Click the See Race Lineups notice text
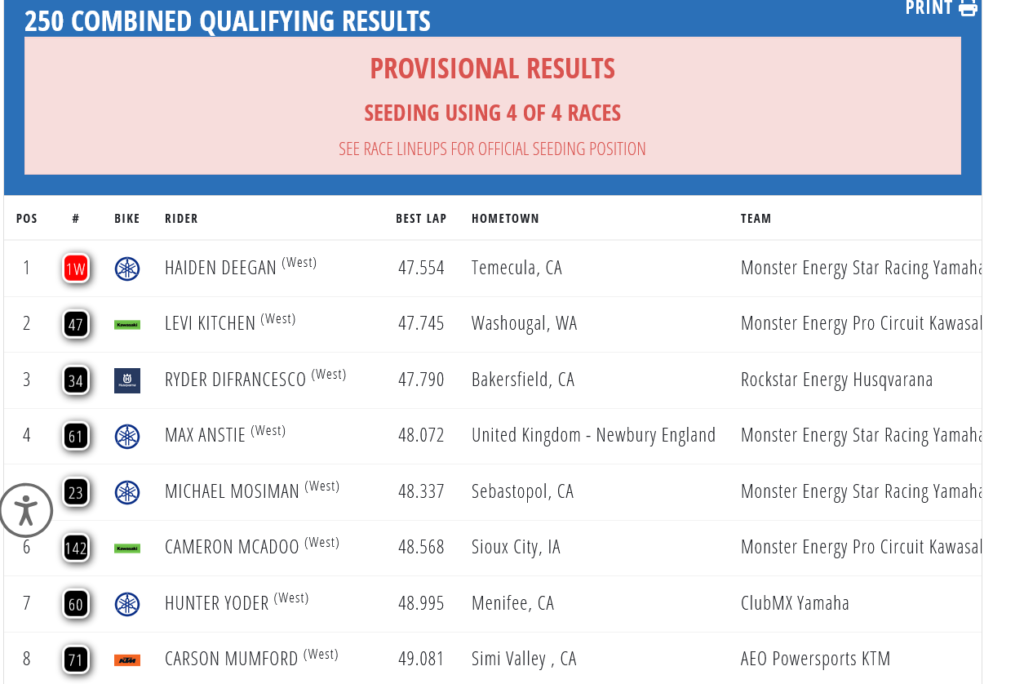Image resolution: width=1024 pixels, height=684 pixels. click(x=492, y=149)
